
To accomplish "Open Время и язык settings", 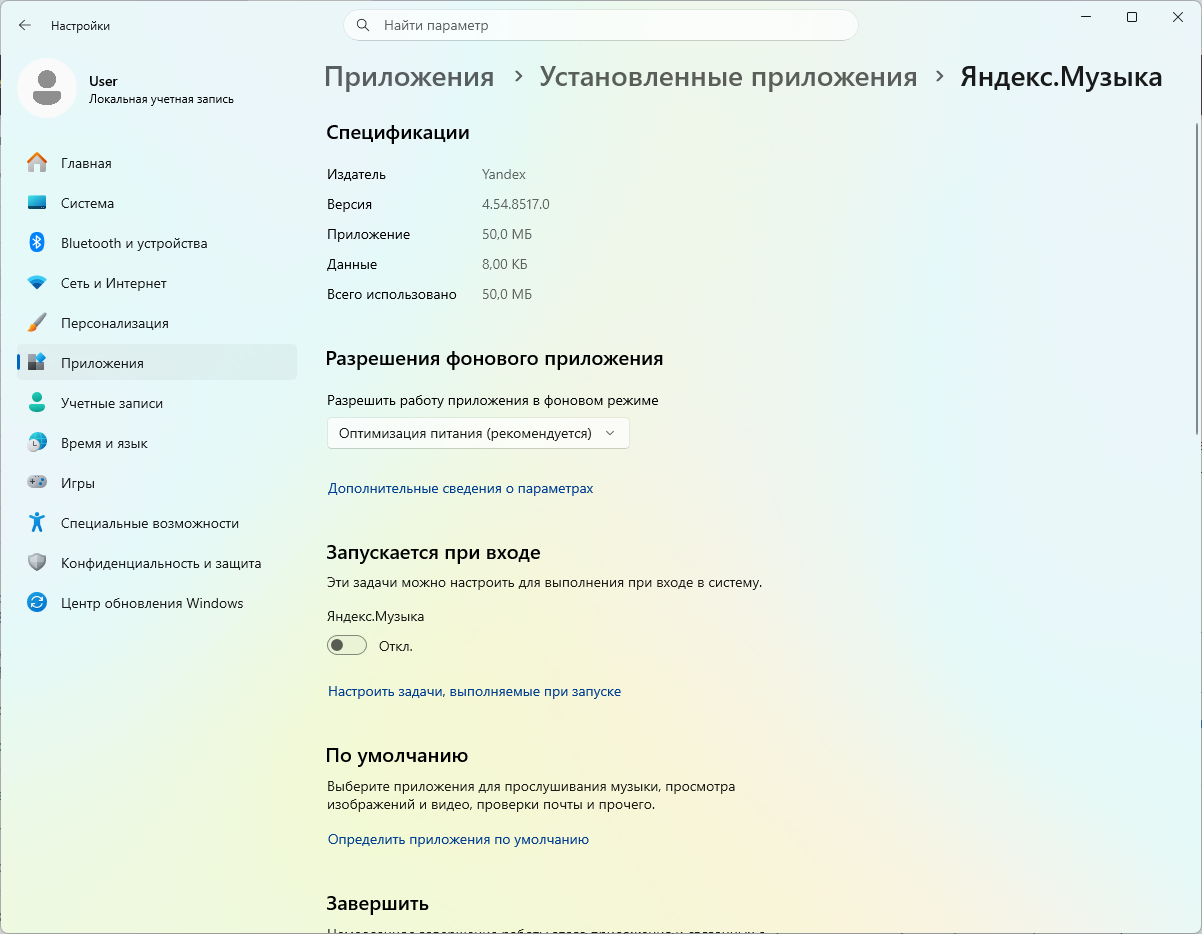I will tap(157, 443).
